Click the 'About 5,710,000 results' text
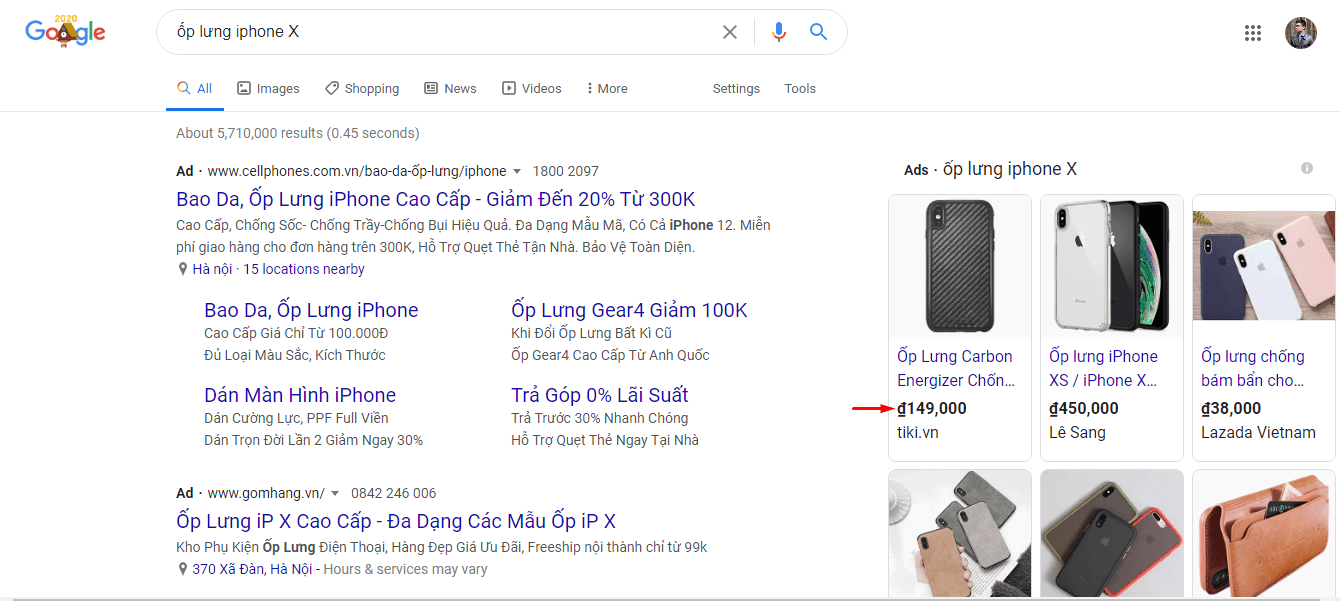 coord(298,133)
